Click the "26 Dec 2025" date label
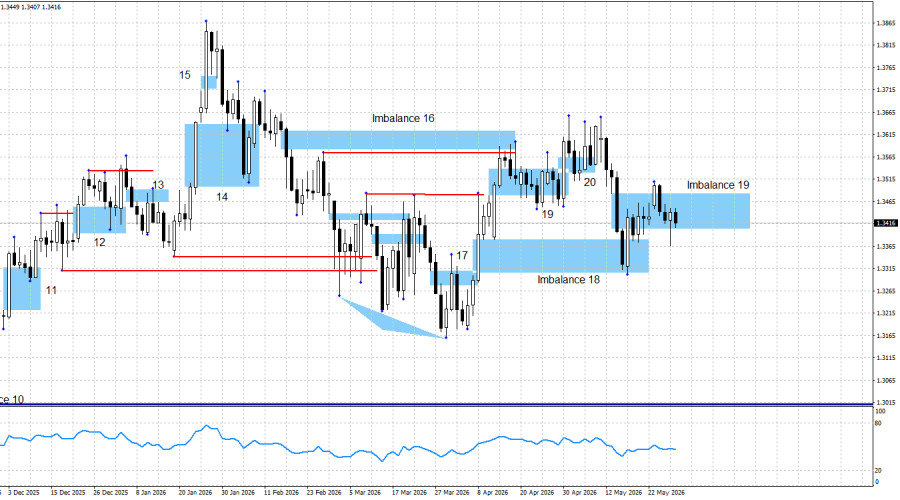The height and width of the screenshot is (500, 900). [x=110, y=493]
